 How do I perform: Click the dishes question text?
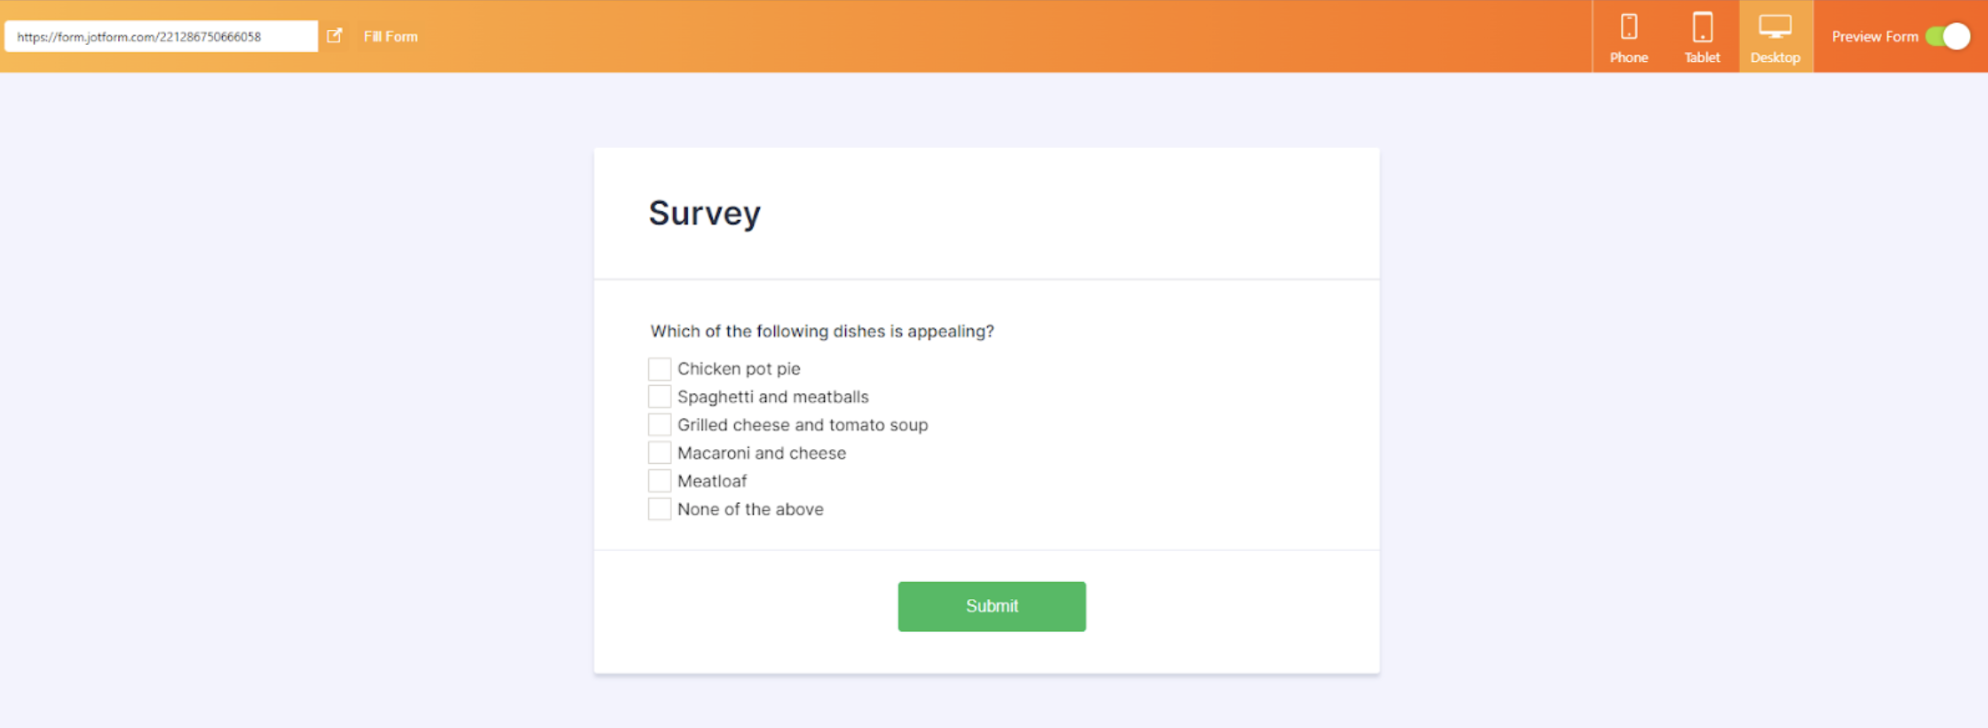point(821,331)
